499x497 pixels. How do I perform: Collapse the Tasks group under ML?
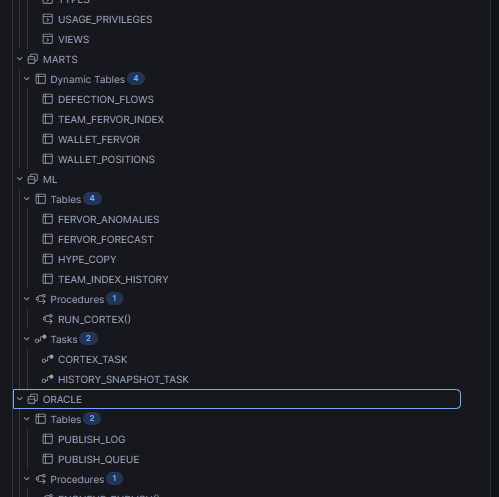(x=27, y=339)
